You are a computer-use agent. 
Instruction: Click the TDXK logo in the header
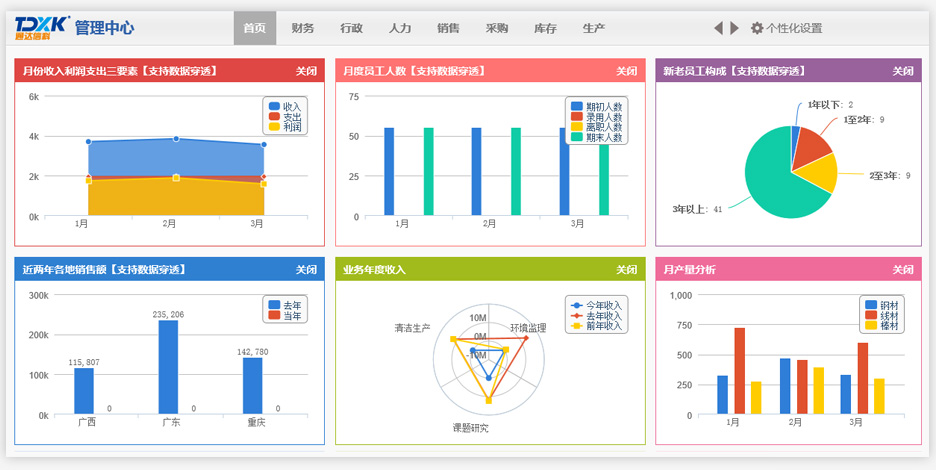pos(40,27)
